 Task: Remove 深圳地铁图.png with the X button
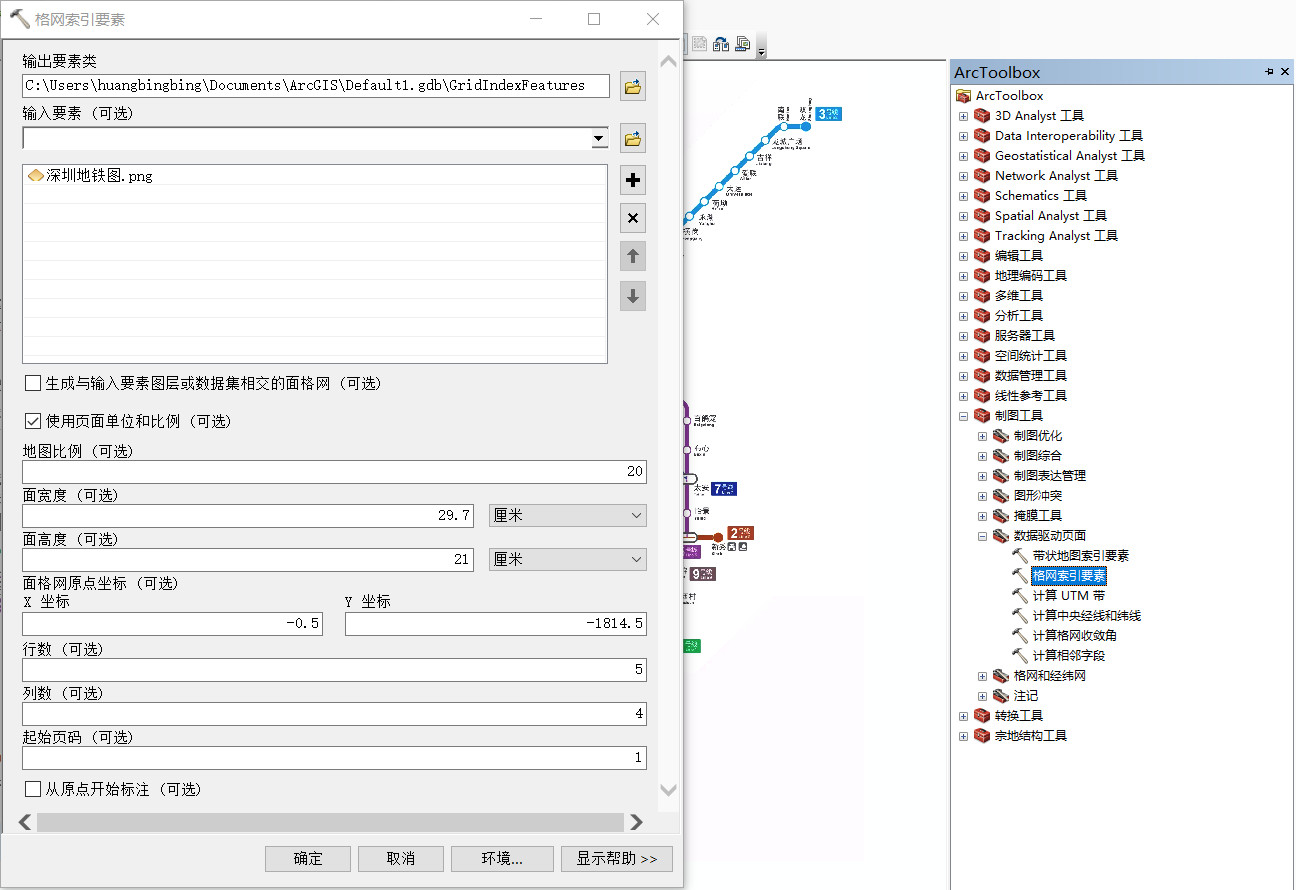pyautogui.click(x=632, y=218)
